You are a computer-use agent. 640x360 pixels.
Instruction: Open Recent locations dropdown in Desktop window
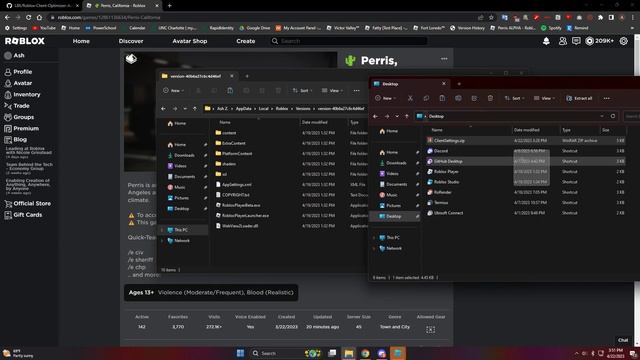(x=397, y=116)
